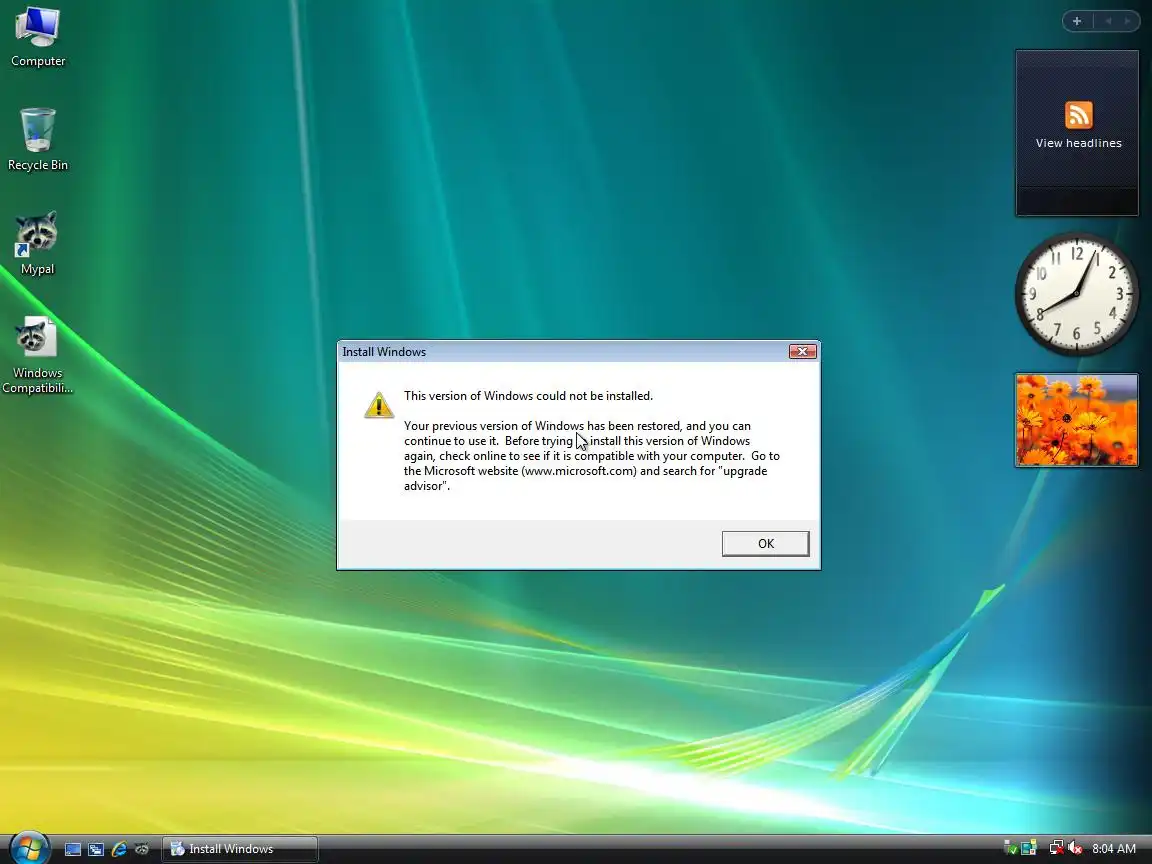This screenshot has width=1152, height=864.
Task: Click the sidebar next page arrow
Action: point(1126,21)
